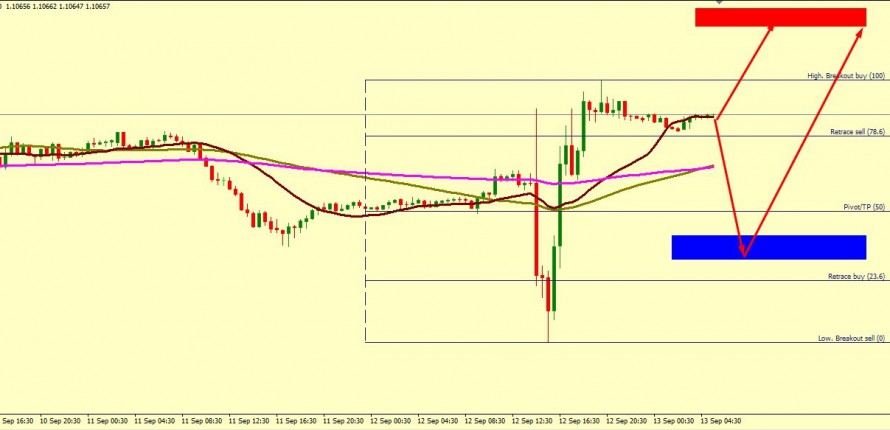Select the Retrace buy (23.6) level label

856,276
